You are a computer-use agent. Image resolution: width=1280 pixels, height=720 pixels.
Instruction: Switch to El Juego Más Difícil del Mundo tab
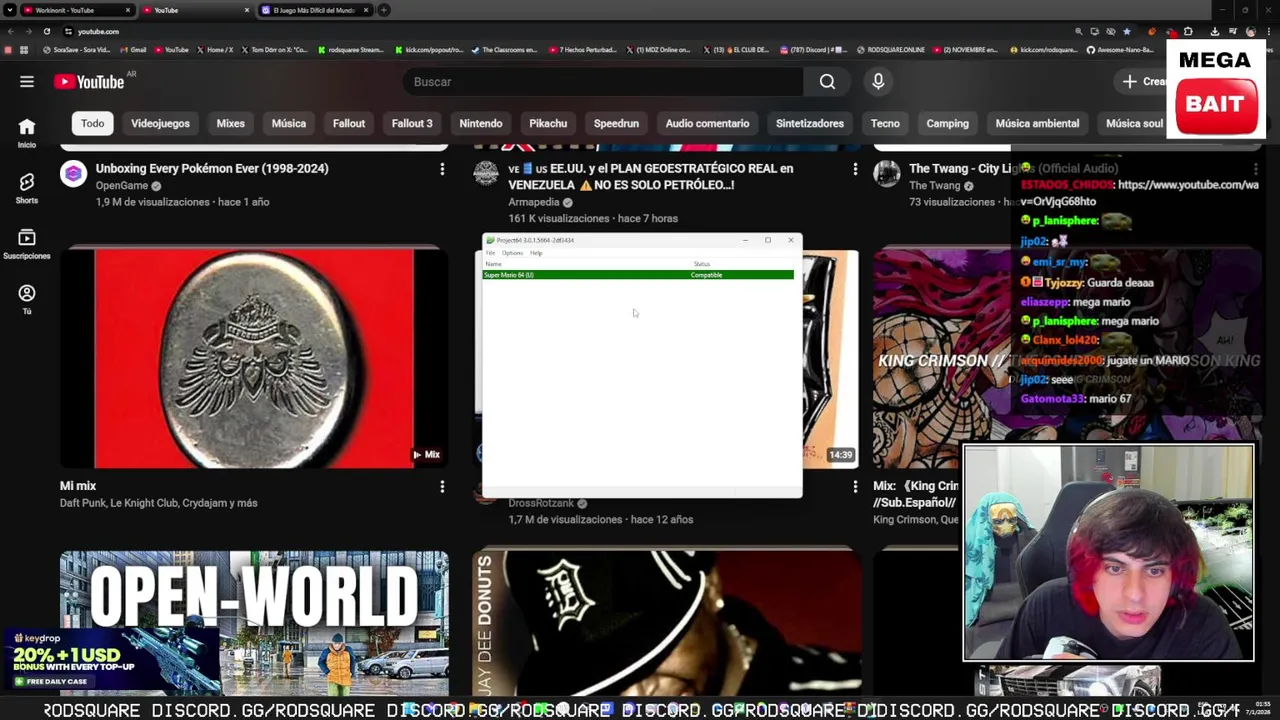pyautogui.click(x=314, y=10)
